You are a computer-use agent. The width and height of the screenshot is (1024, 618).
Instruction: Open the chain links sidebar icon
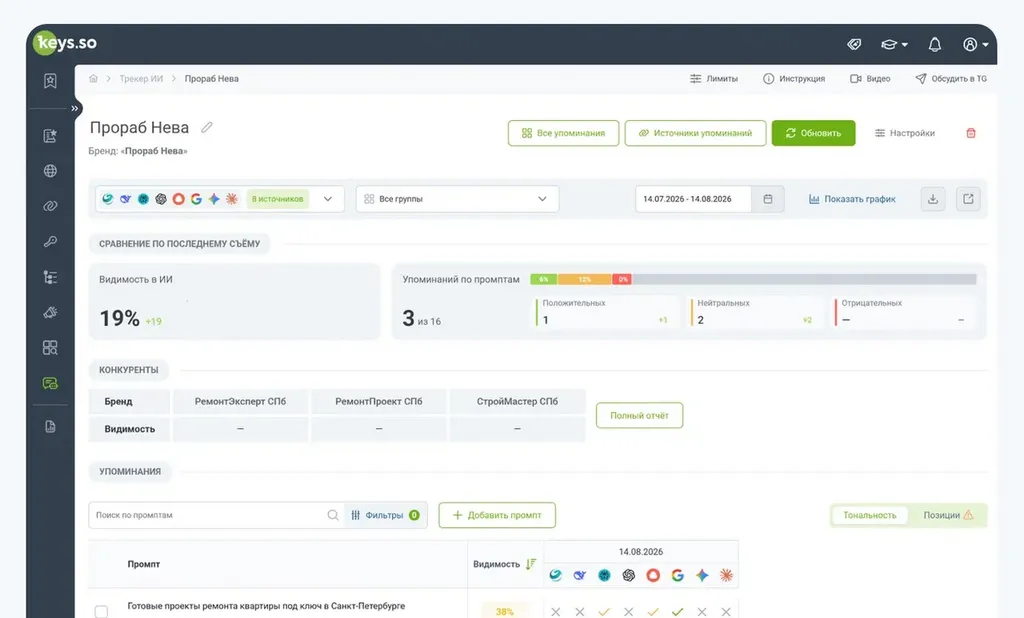[x=50, y=206]
